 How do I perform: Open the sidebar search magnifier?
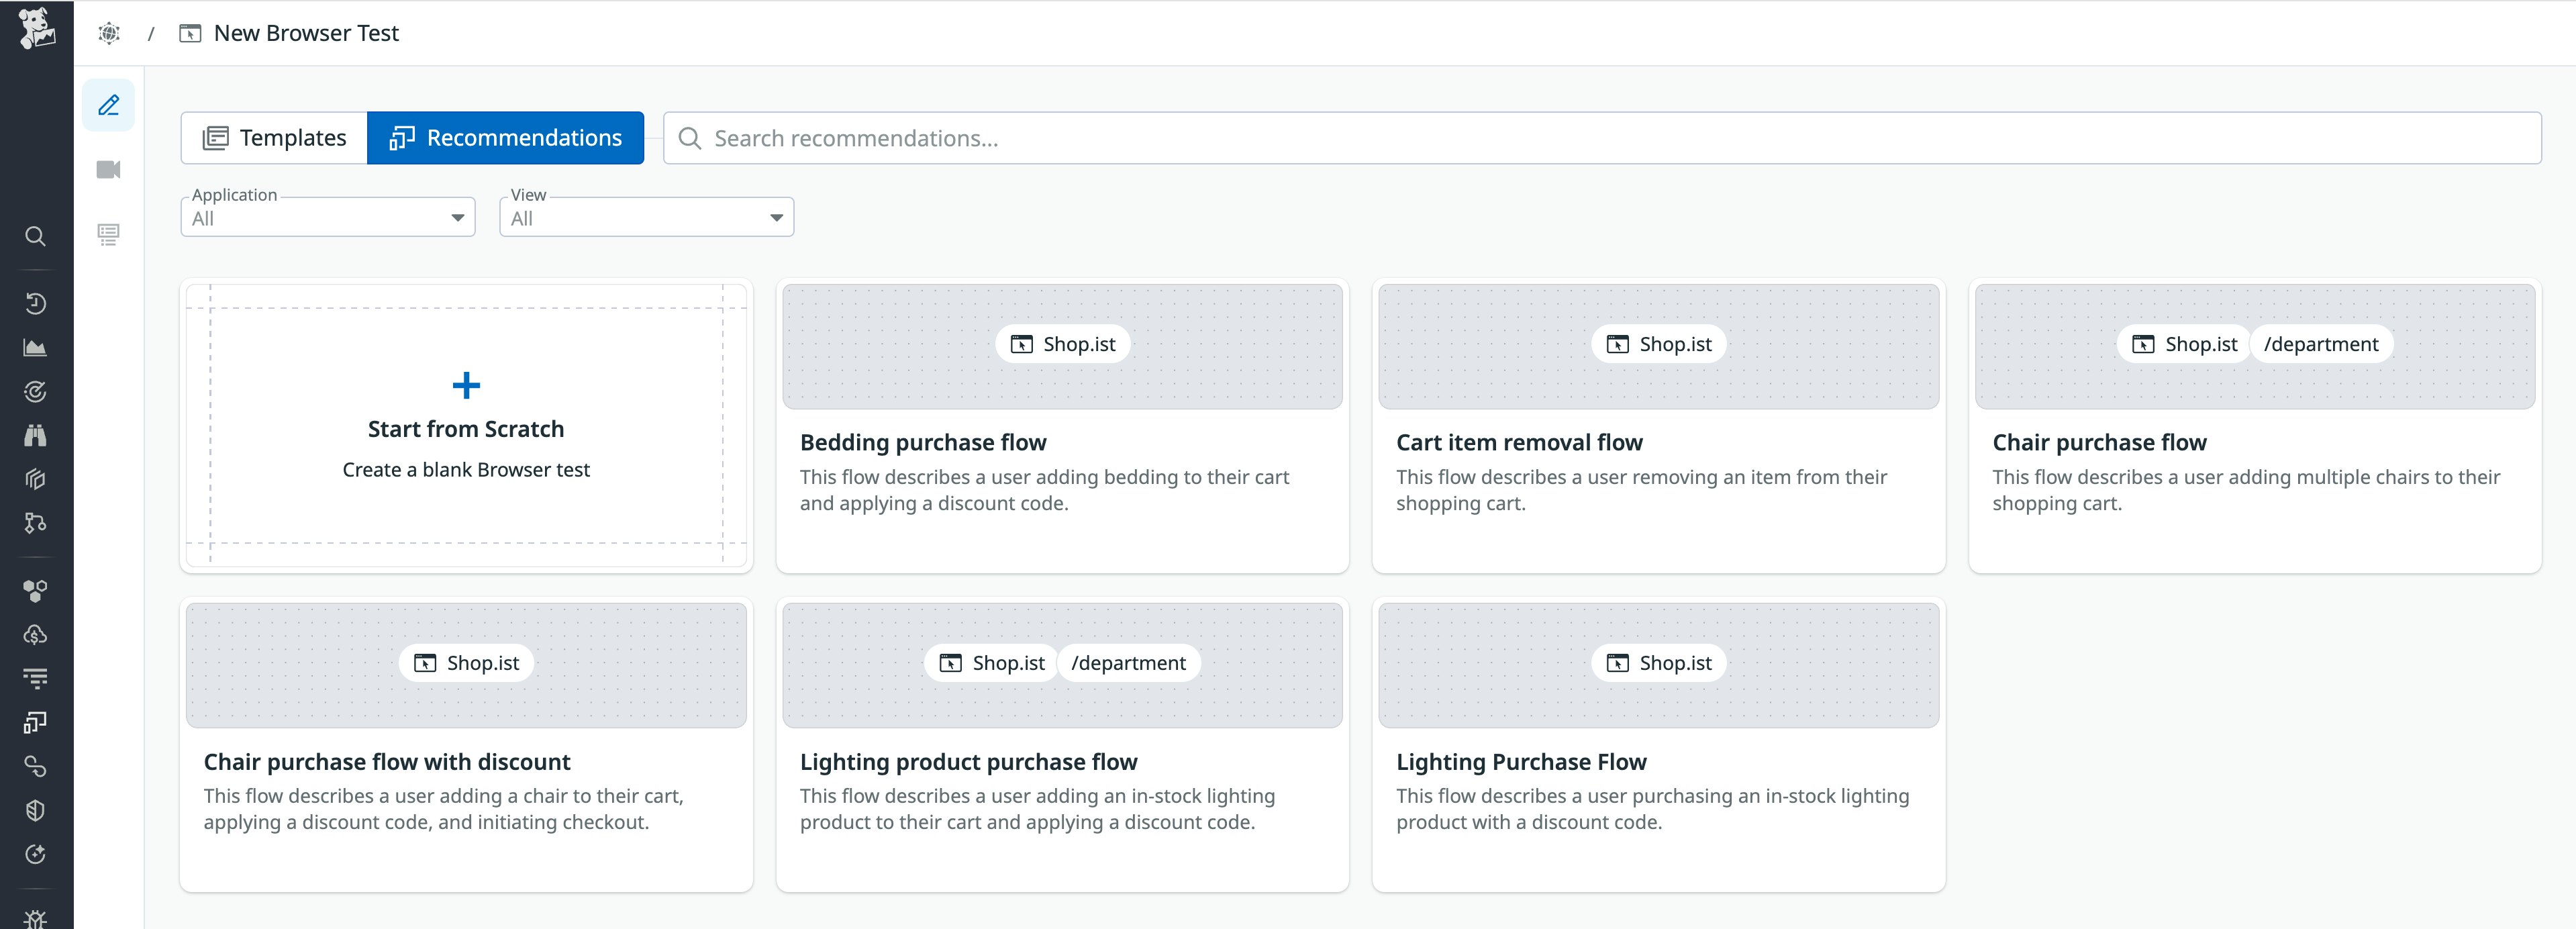coord(36,236)
